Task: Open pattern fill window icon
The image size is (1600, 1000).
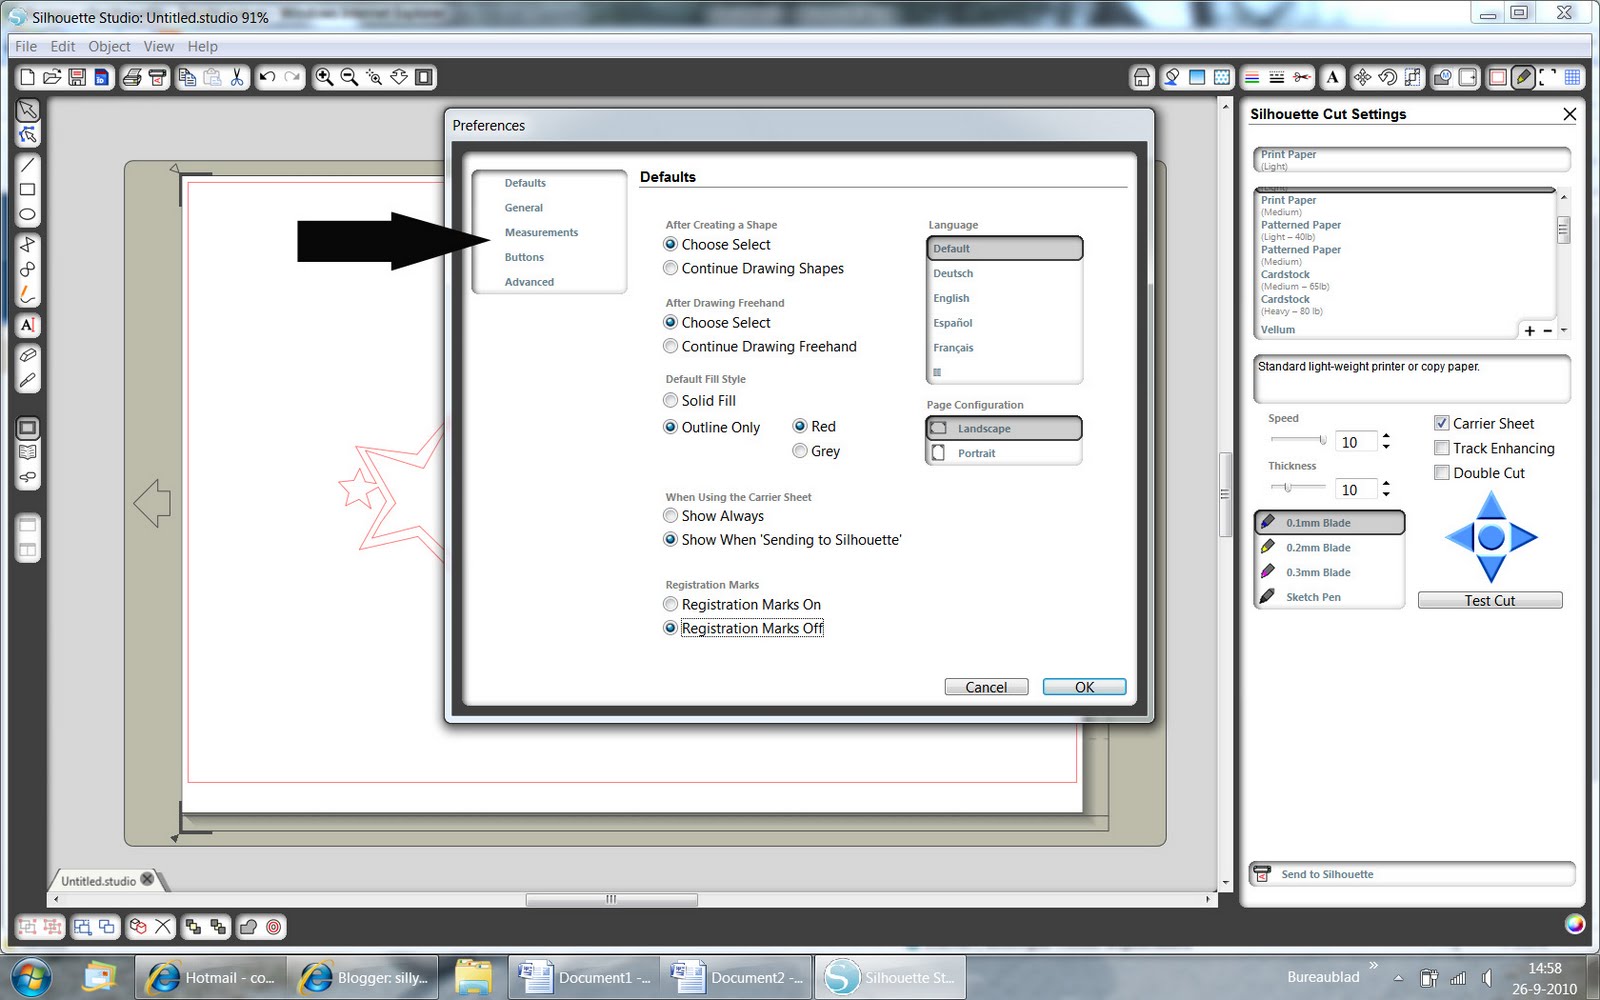Action: (x=1222, y=77)
